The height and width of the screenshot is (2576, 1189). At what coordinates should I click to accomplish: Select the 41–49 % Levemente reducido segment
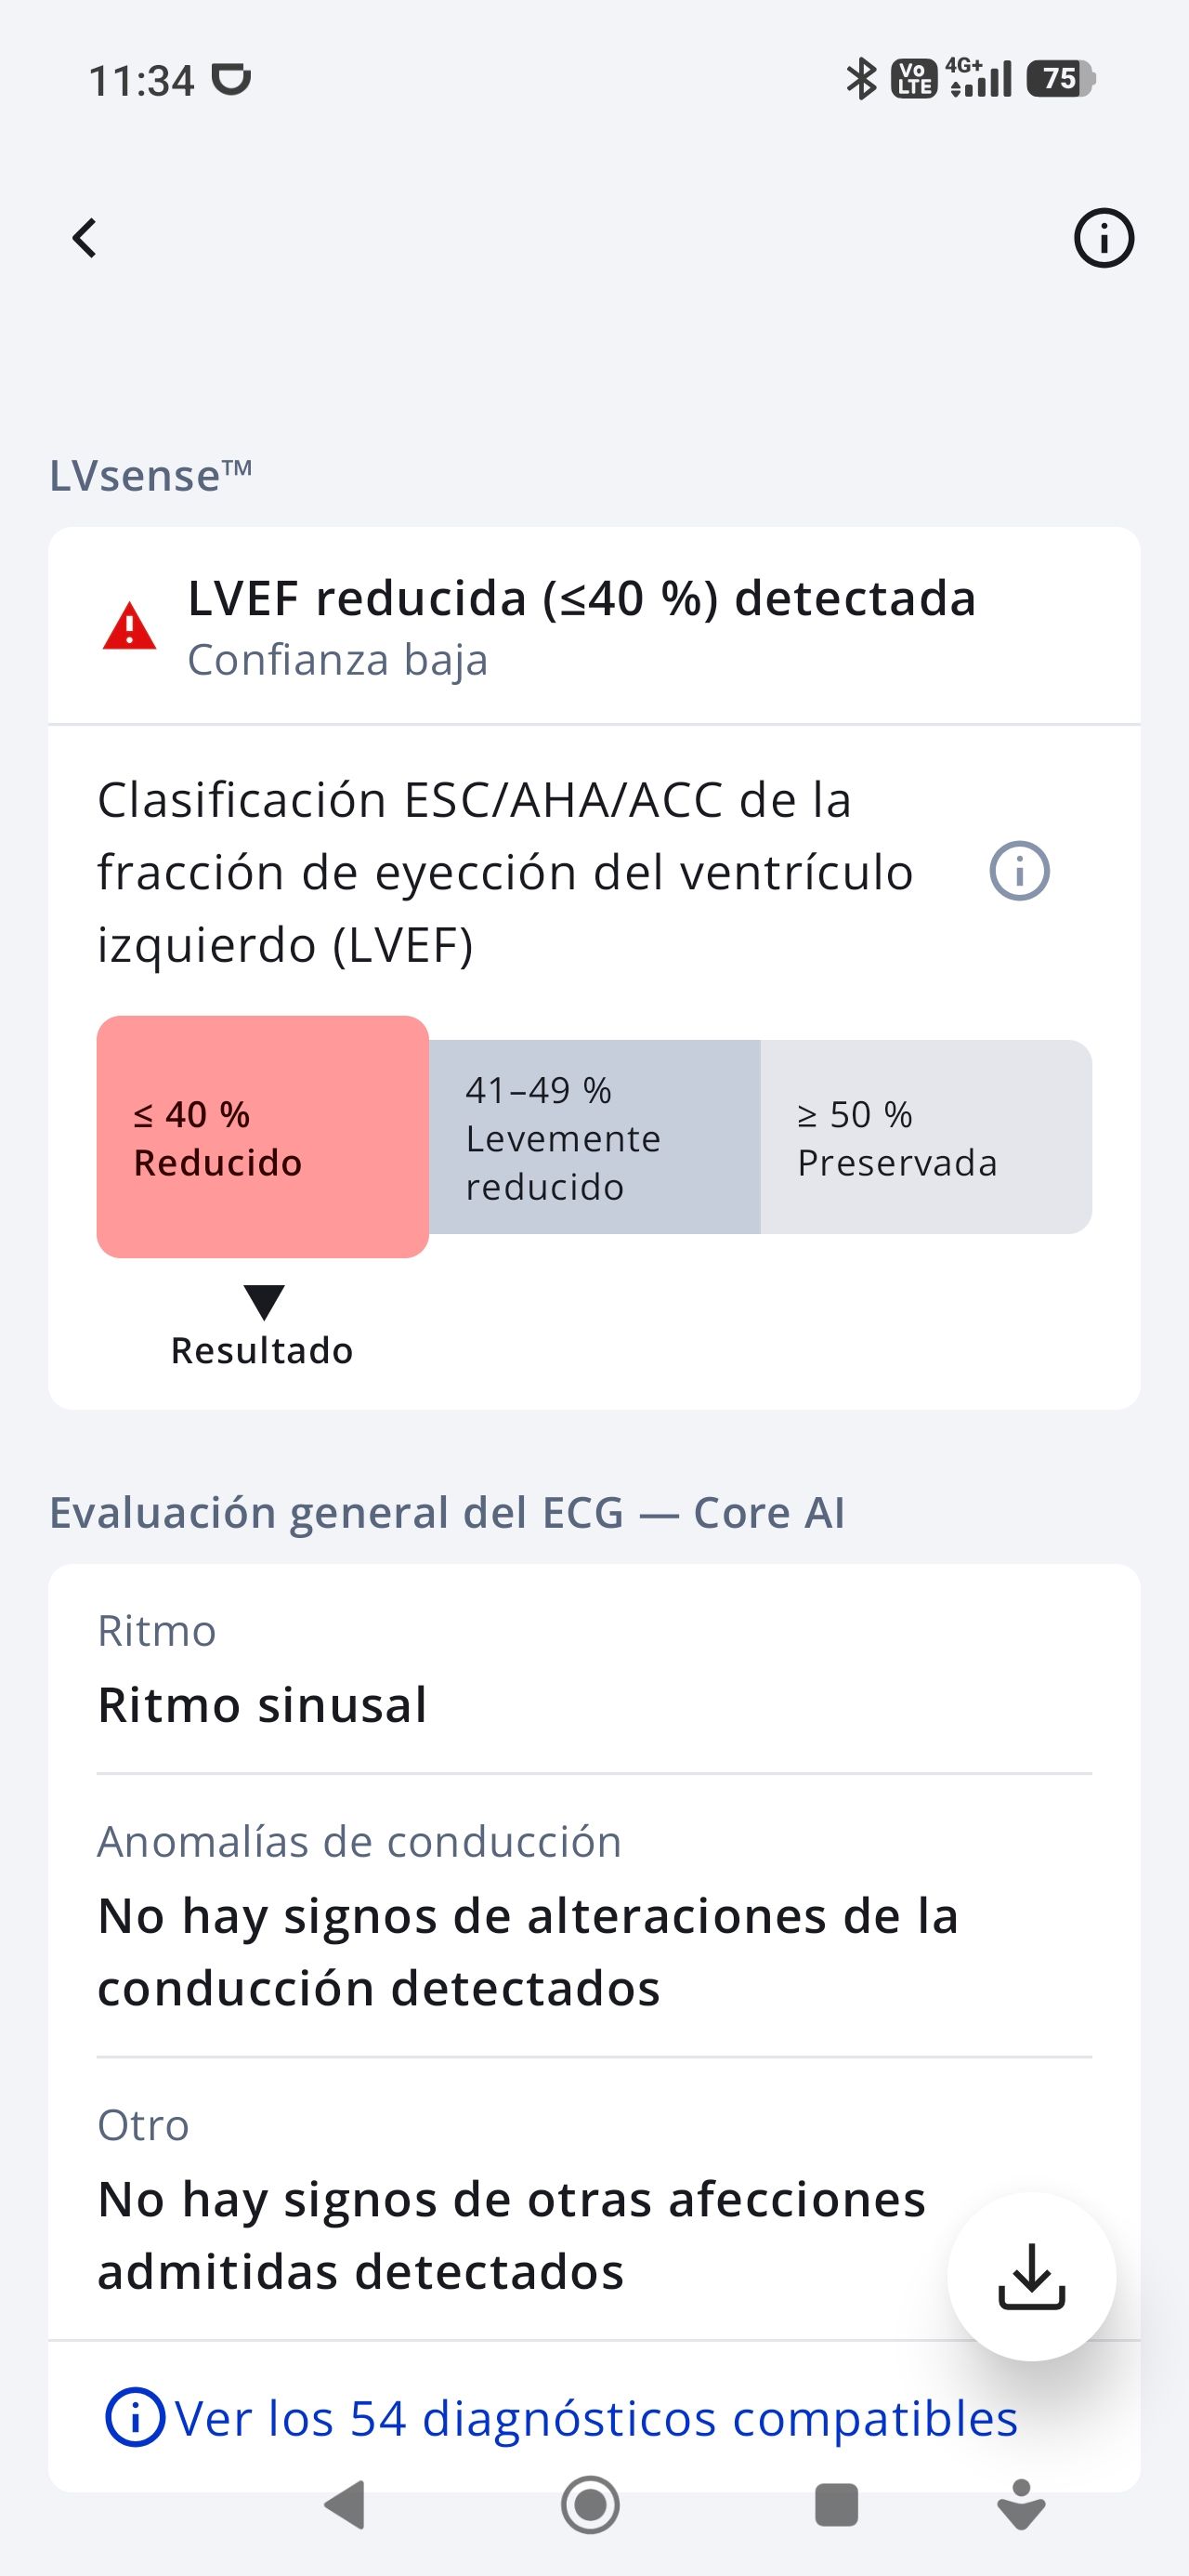(x=595, y=1137)
